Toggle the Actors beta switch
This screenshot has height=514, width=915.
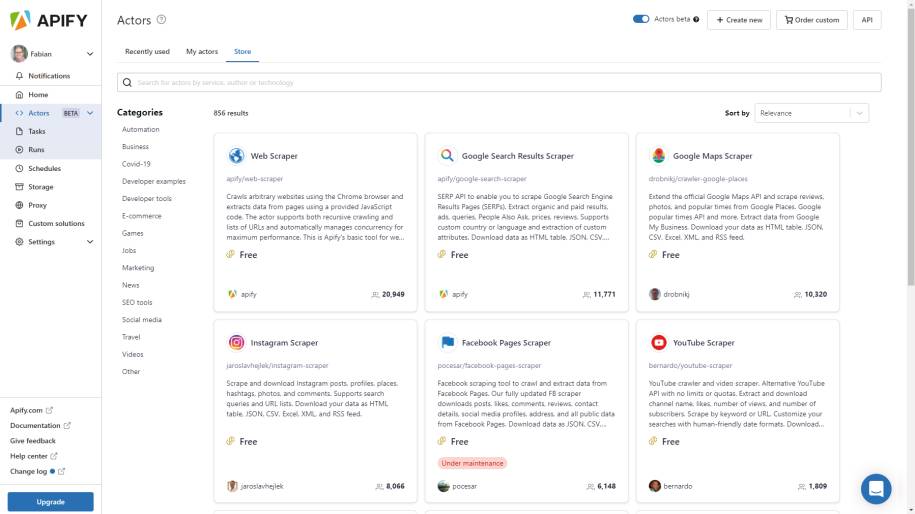click(x=641, y=19)
